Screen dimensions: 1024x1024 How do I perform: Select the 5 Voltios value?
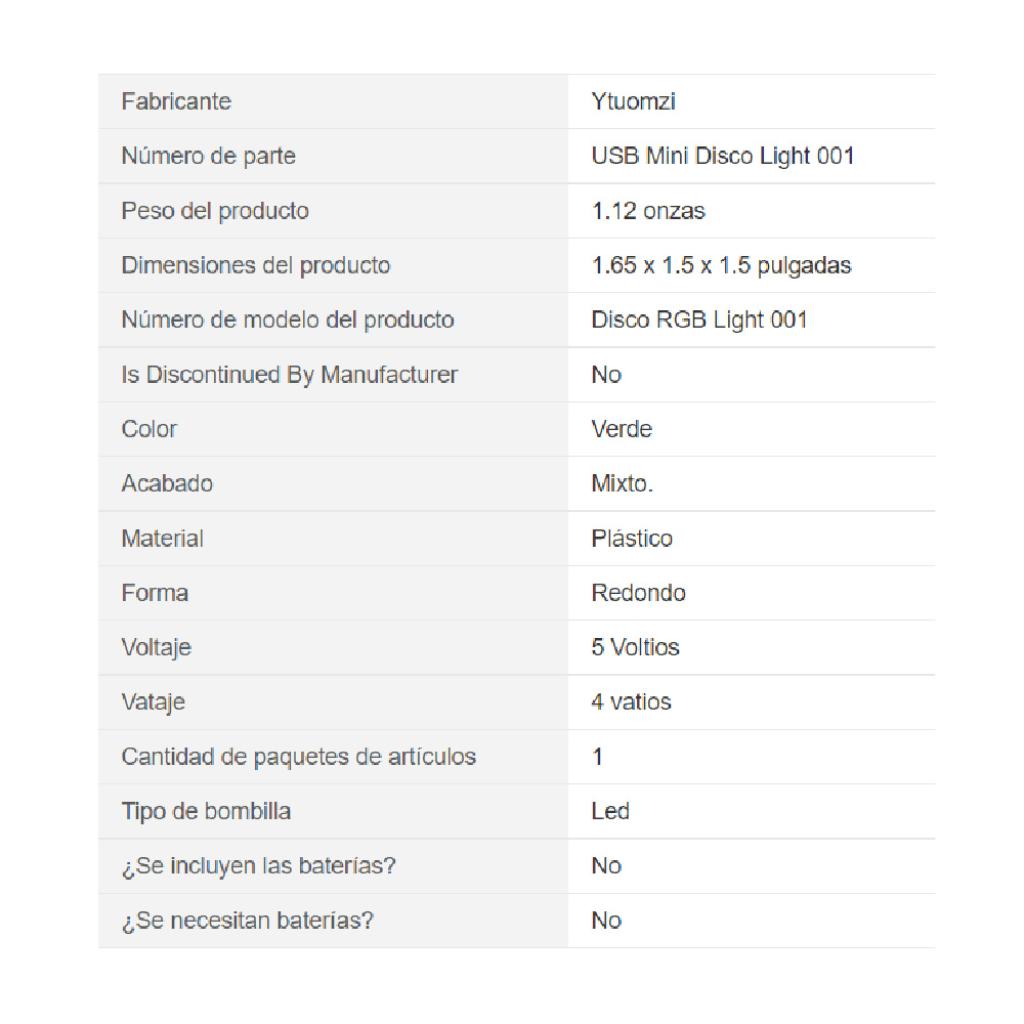635,647
